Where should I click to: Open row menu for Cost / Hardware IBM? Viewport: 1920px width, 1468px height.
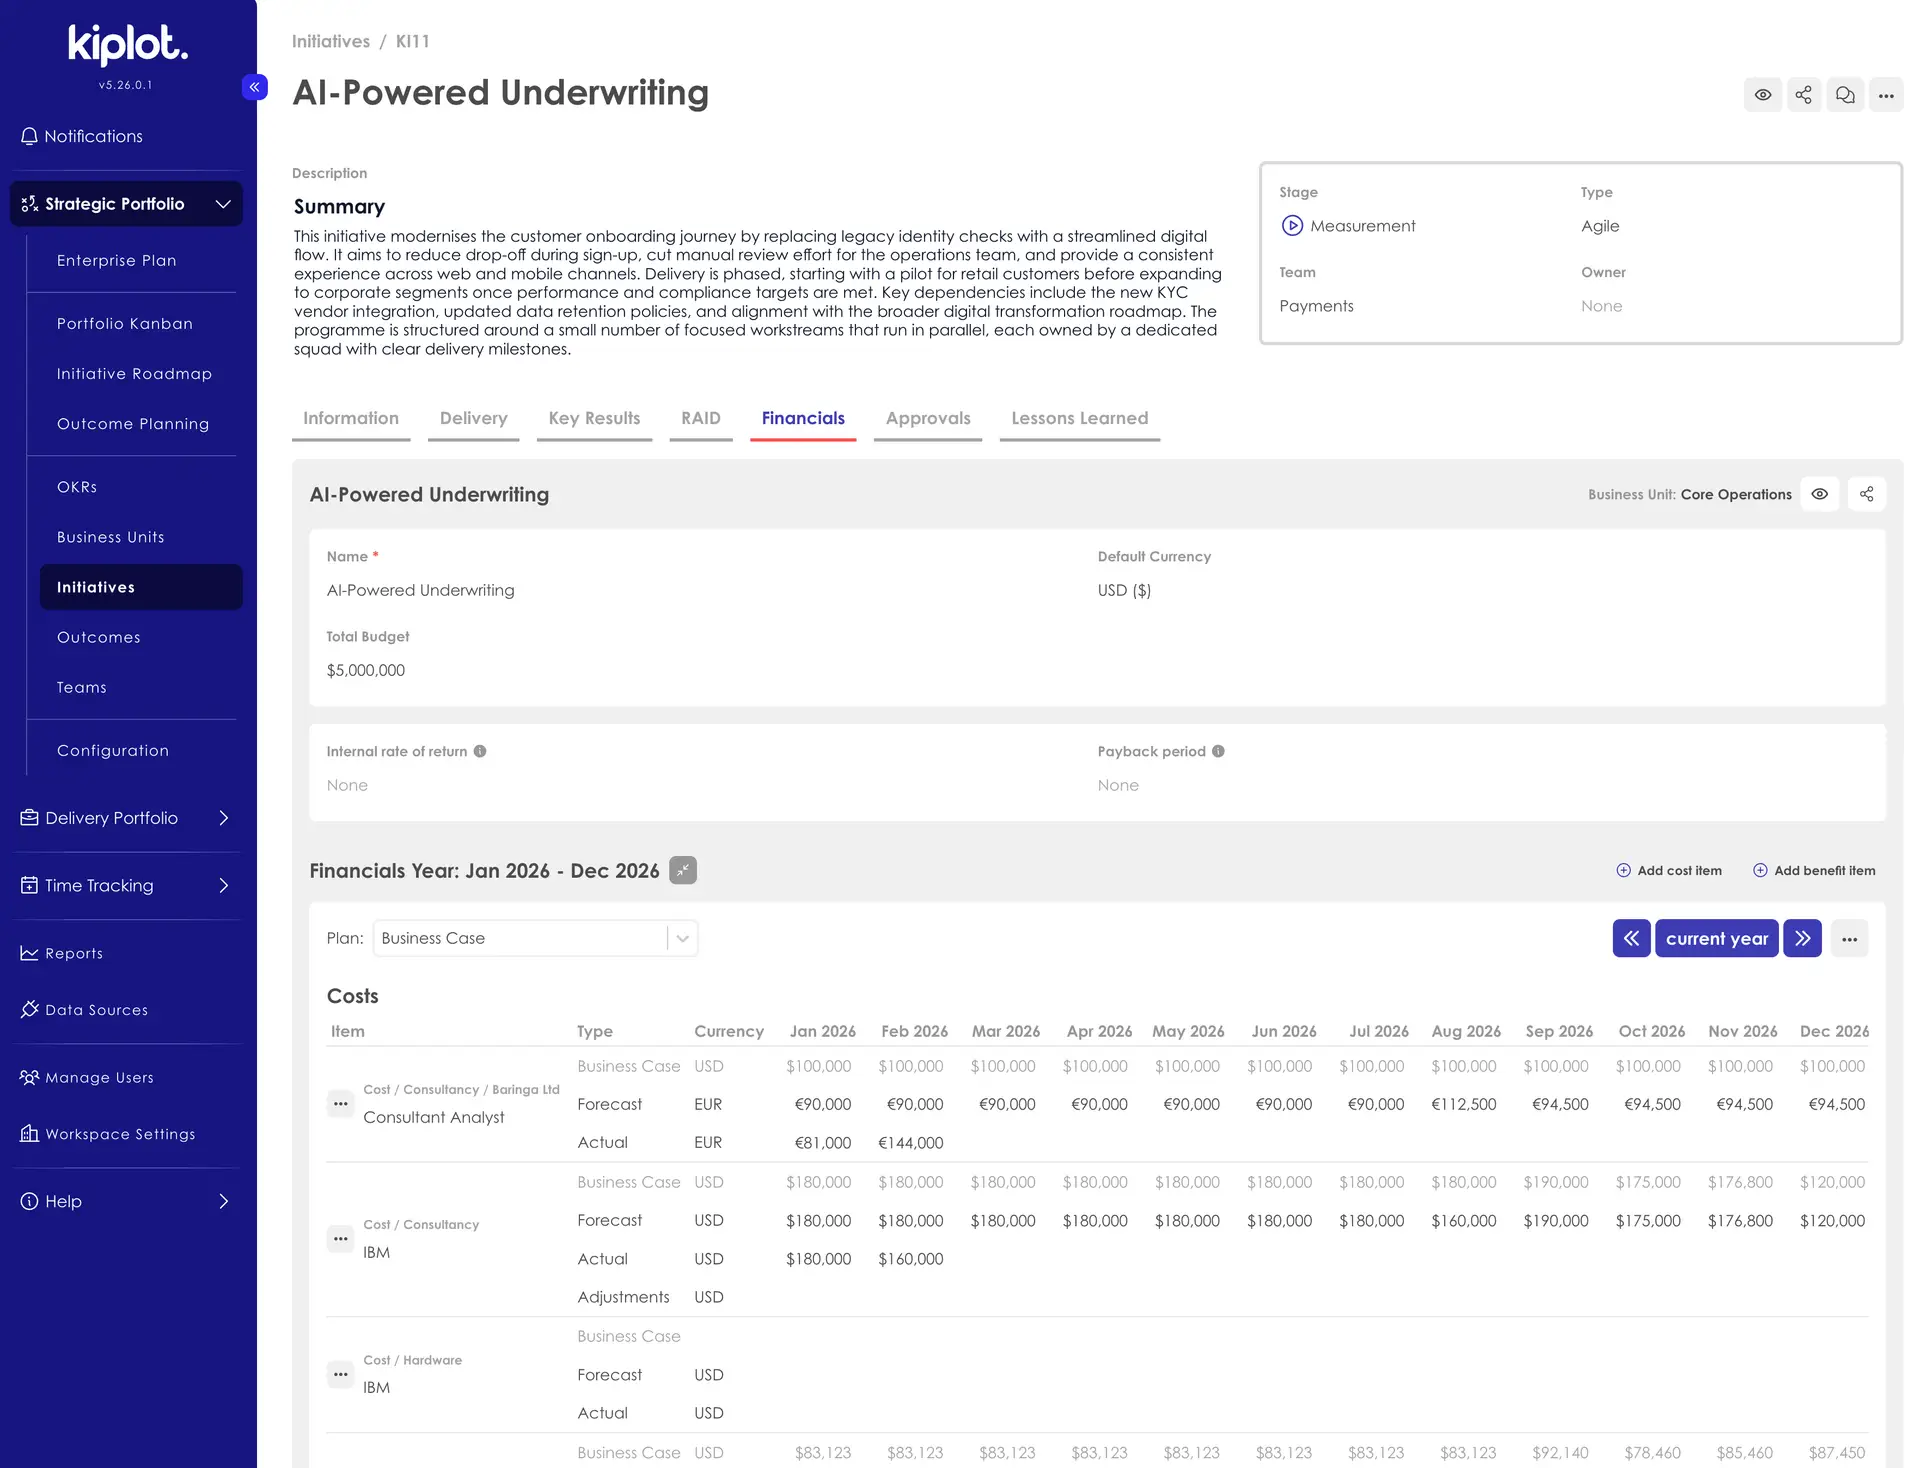(341, 1374)
